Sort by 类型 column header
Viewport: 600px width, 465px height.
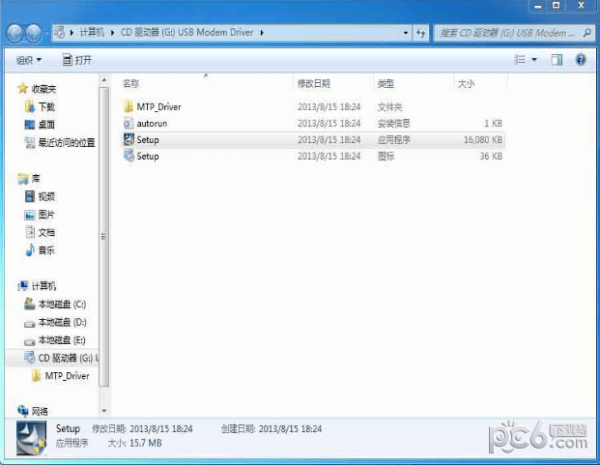(x=386, y=83)
